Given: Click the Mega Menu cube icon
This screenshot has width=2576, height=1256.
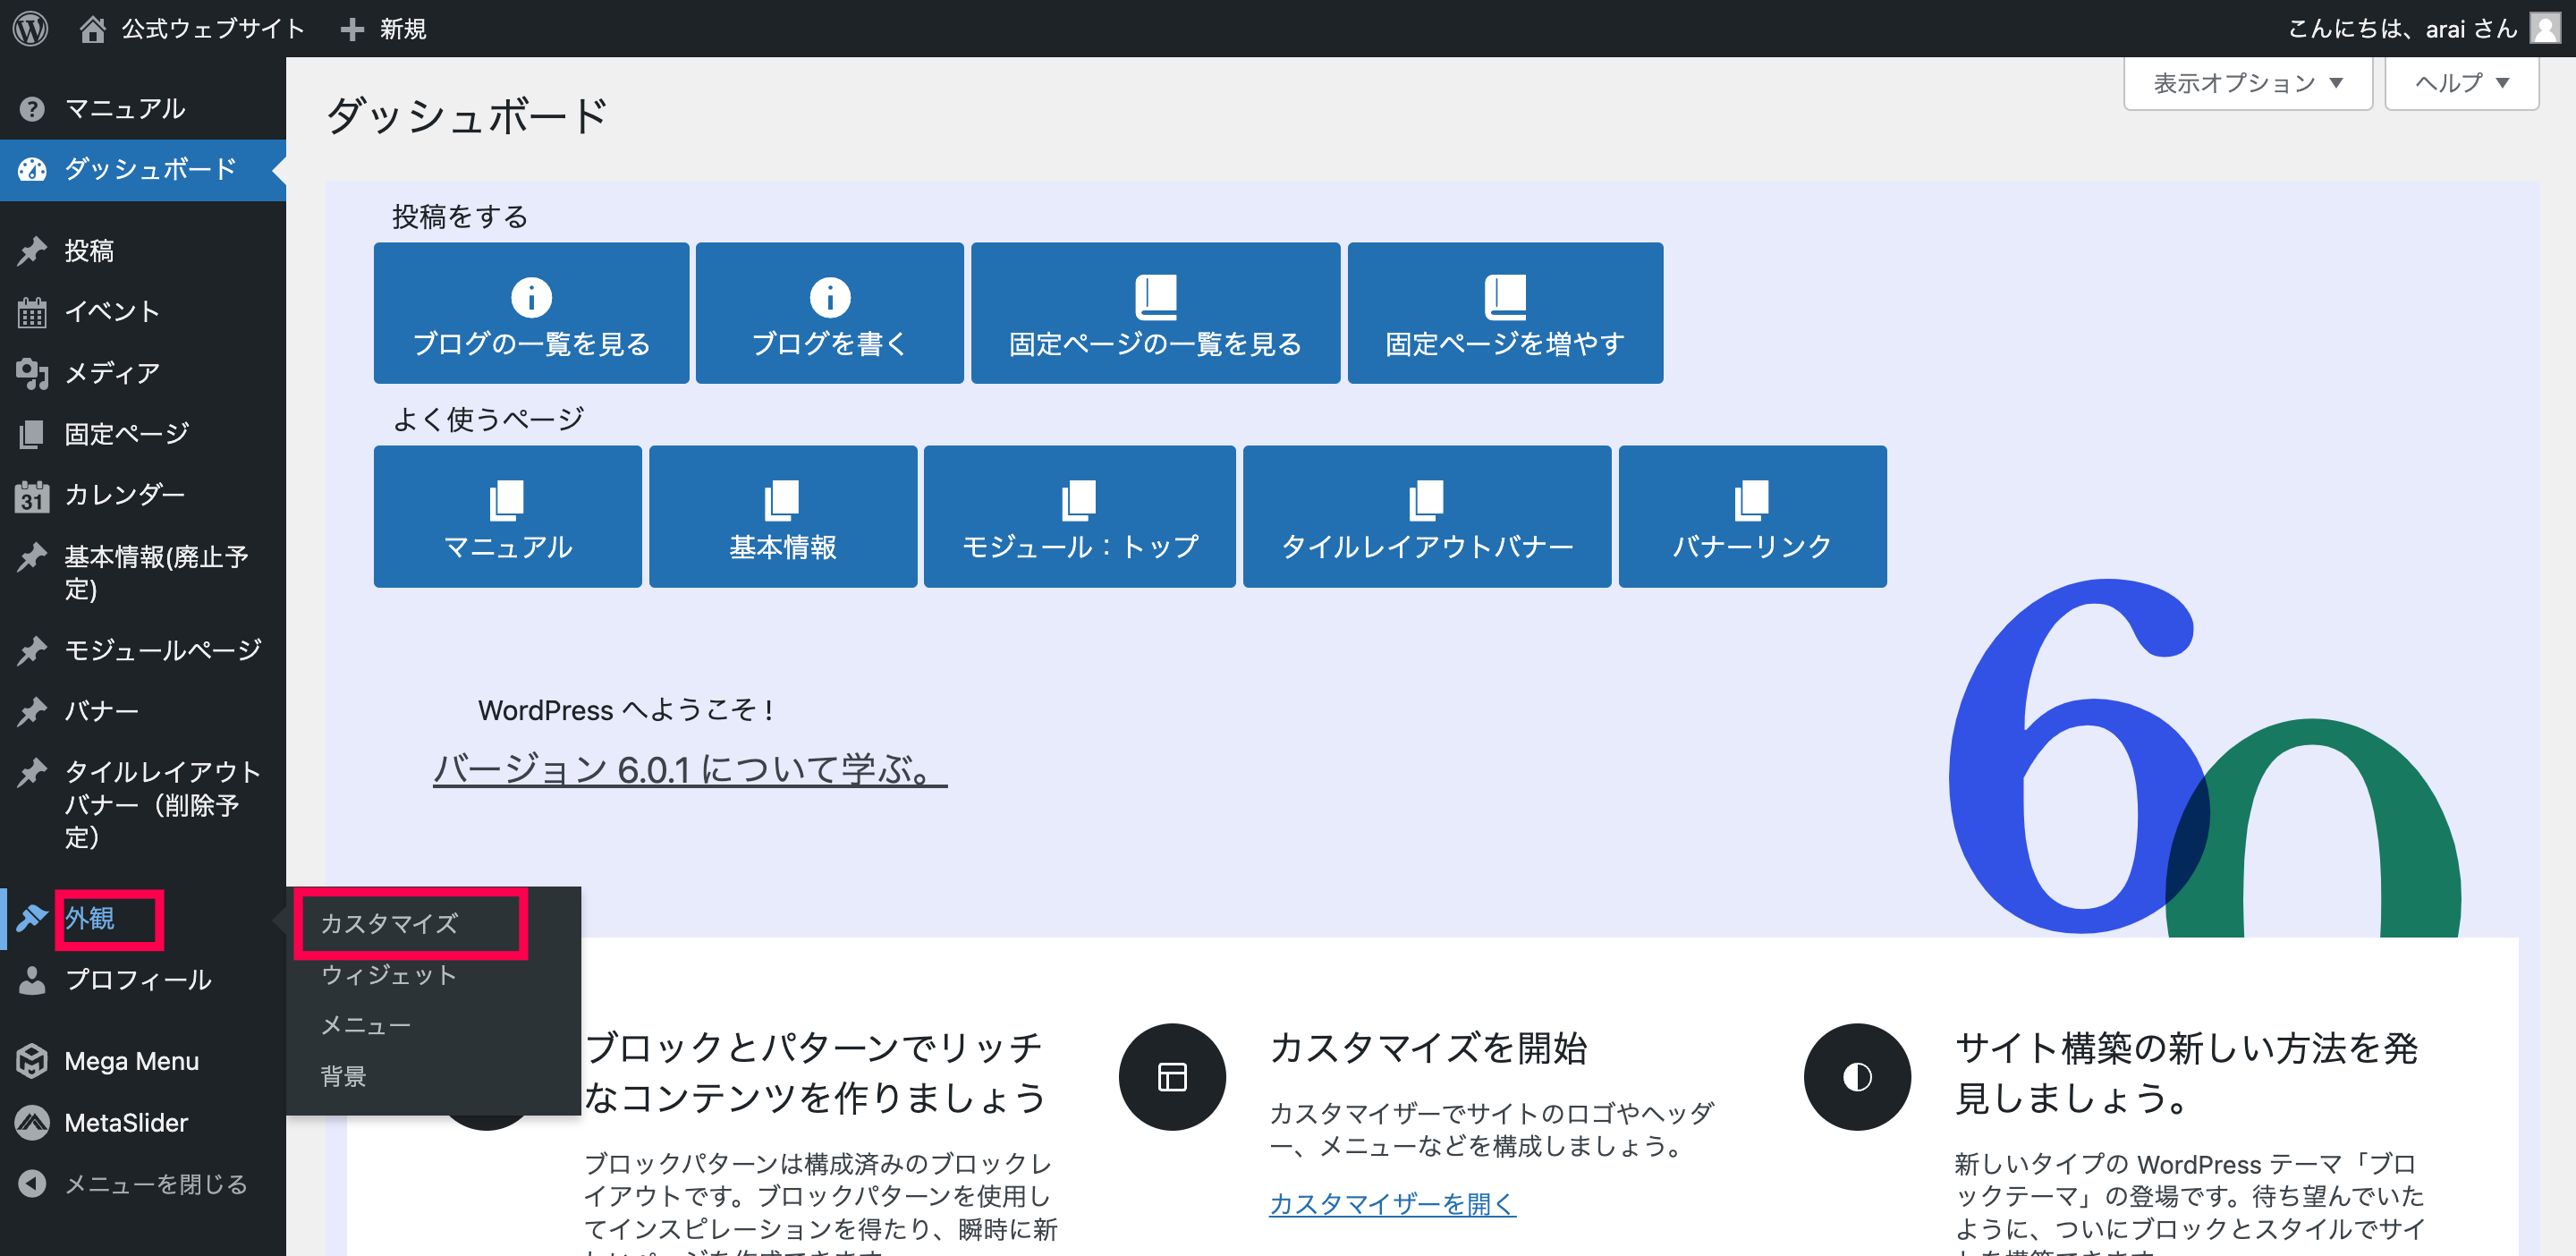Looking at the screenshot, I should 32,1061.
